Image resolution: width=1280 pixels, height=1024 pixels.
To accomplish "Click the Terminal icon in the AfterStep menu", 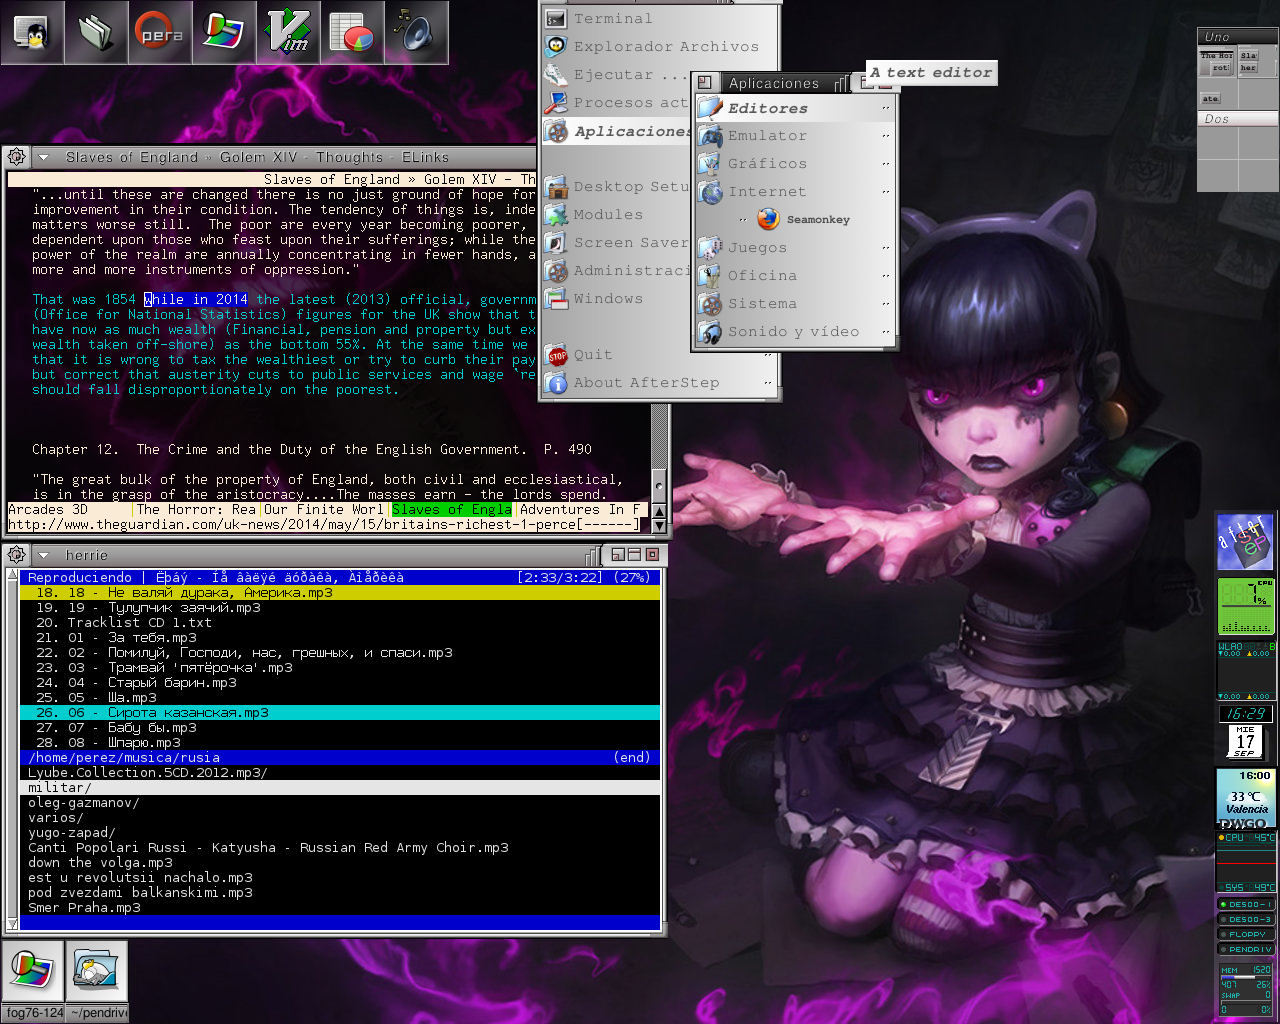I will (x=556, y=18).
